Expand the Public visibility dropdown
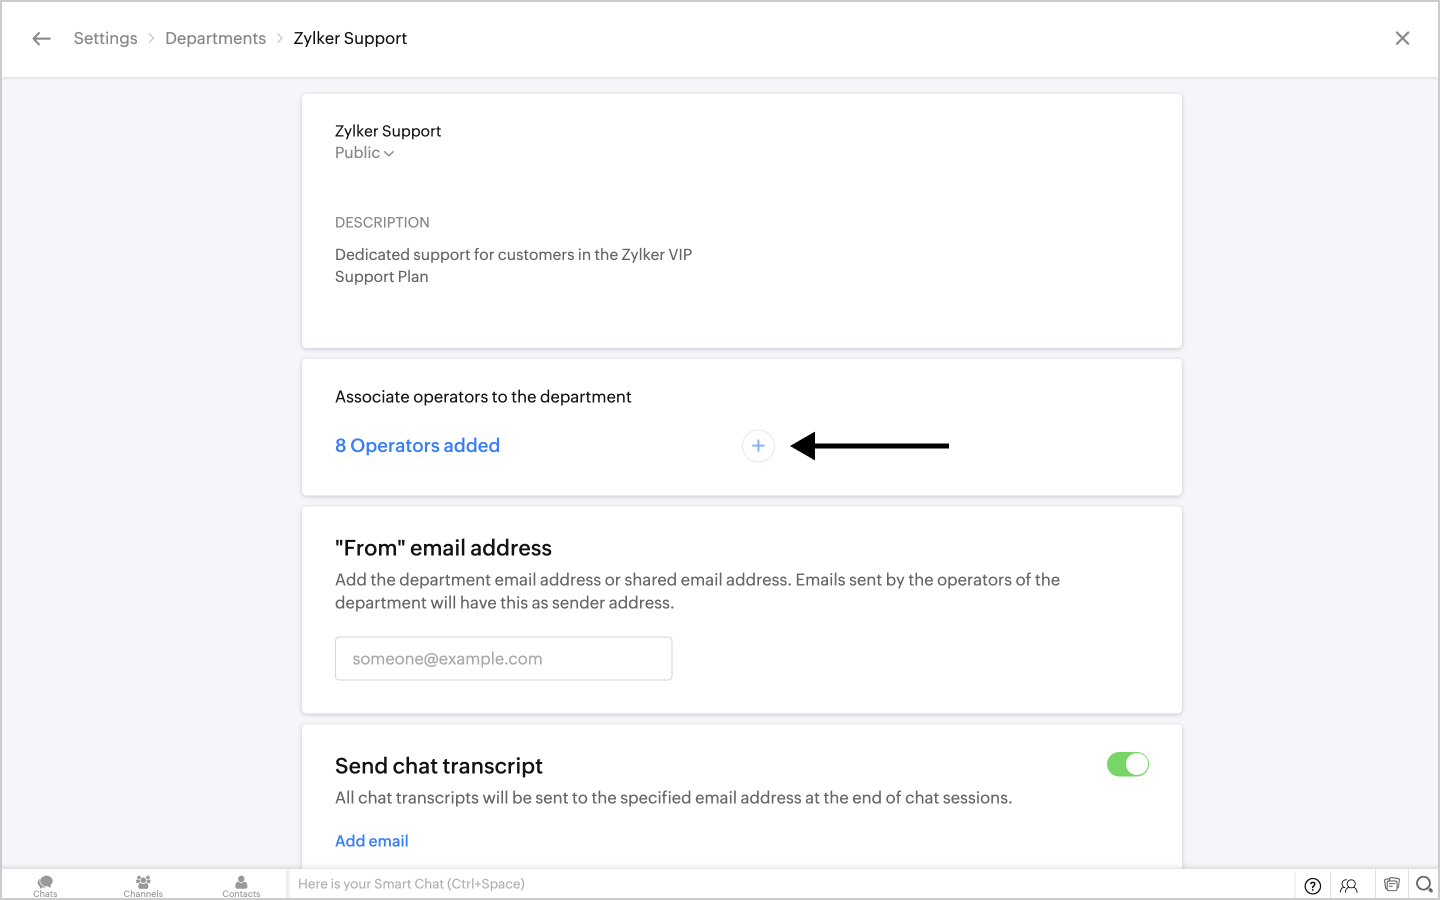1440x900 pixels. pyautogui.click(x=364, y=153)
